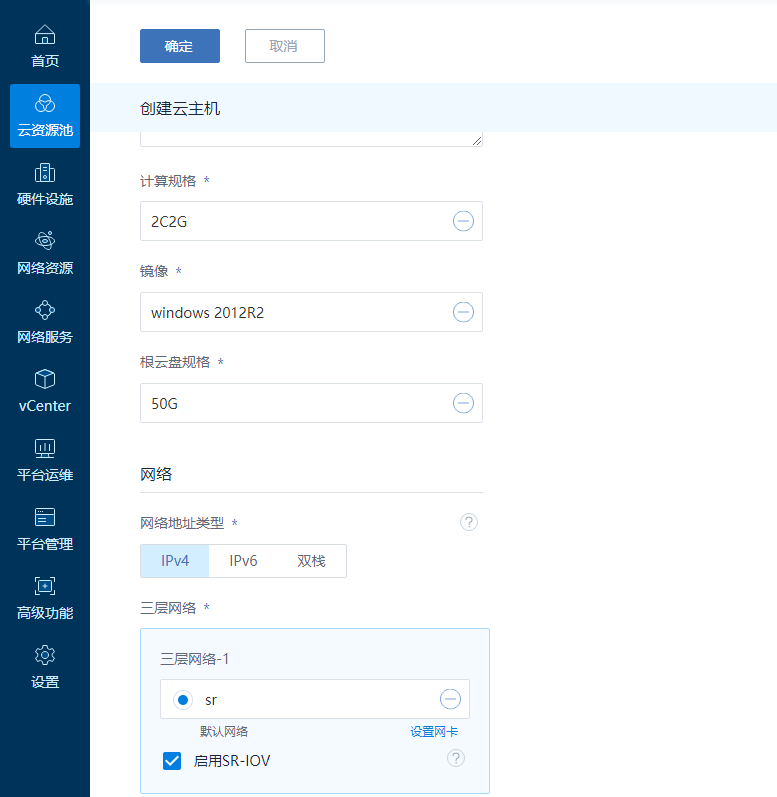Select the sr network radio button

182,699
